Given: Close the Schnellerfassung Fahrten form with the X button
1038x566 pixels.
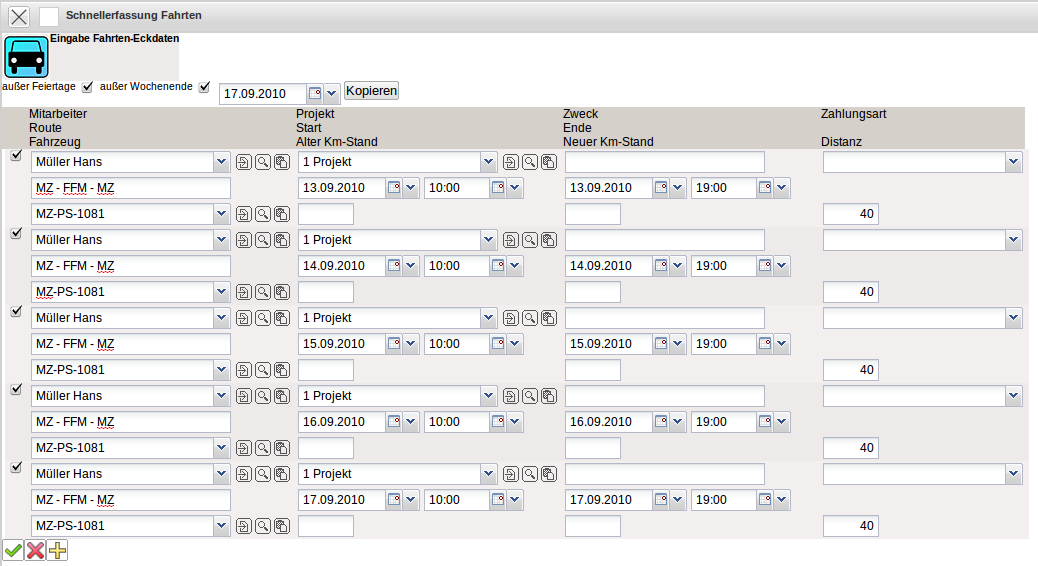Looking at the screenshot, I should tap(18, 16).
